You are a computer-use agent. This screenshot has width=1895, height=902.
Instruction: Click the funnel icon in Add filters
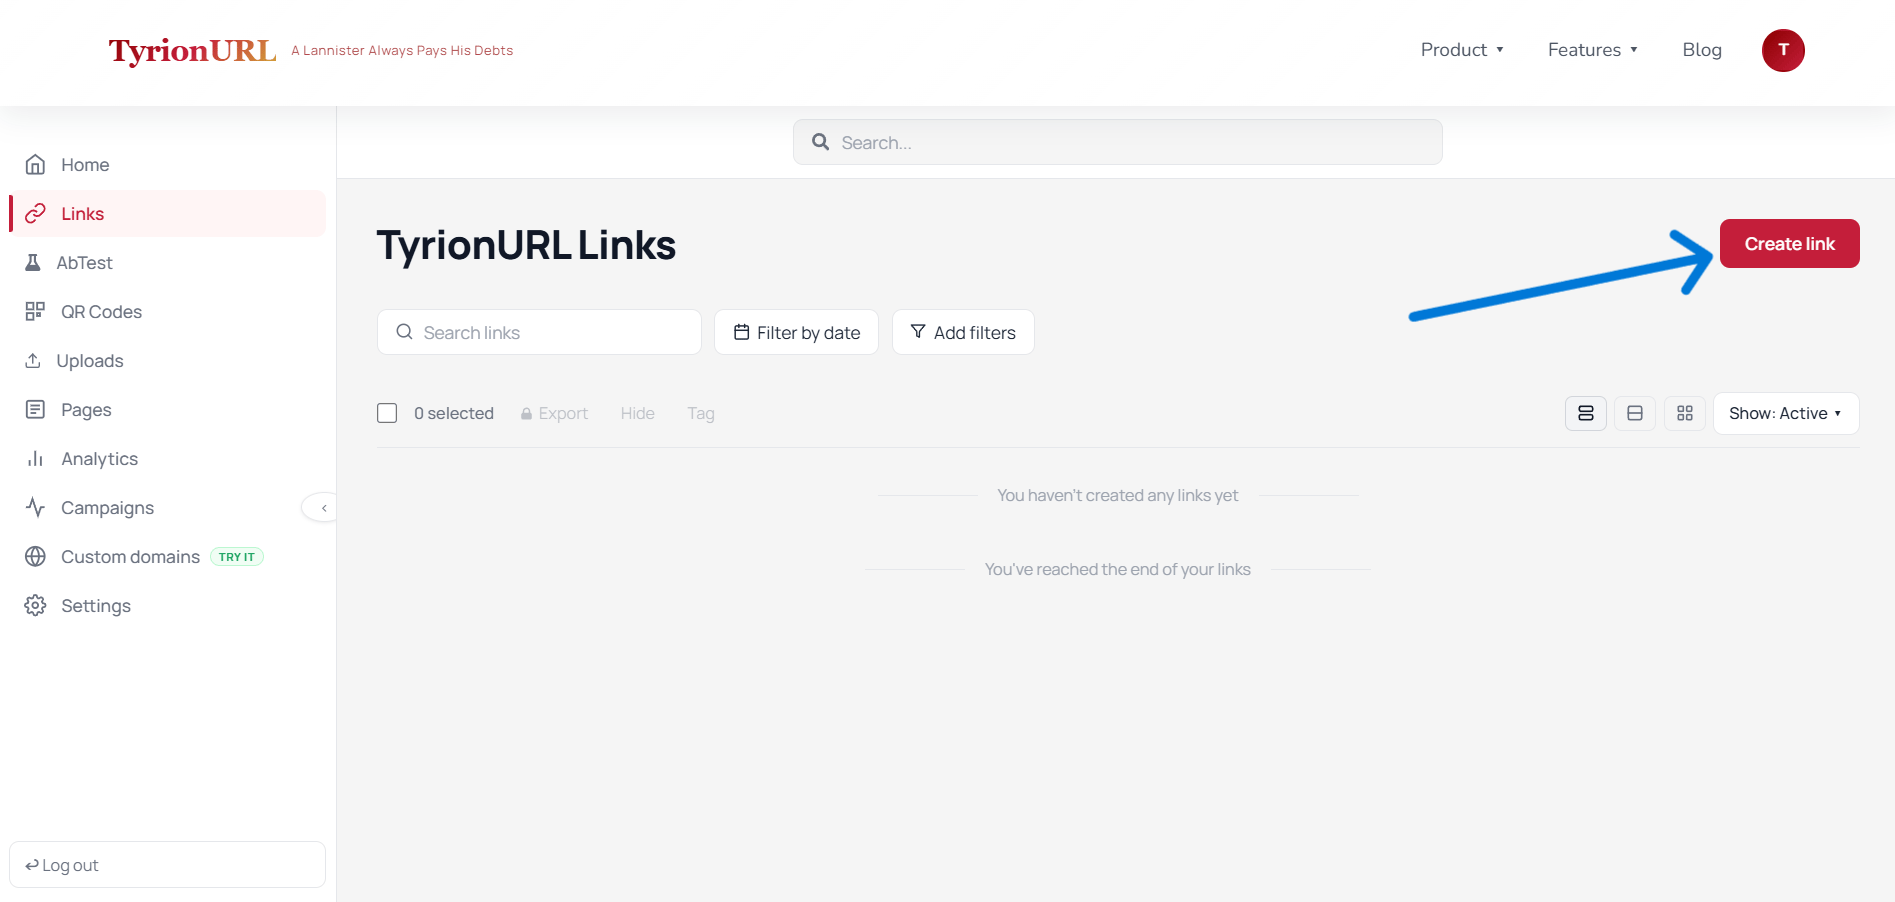(918, 332)
